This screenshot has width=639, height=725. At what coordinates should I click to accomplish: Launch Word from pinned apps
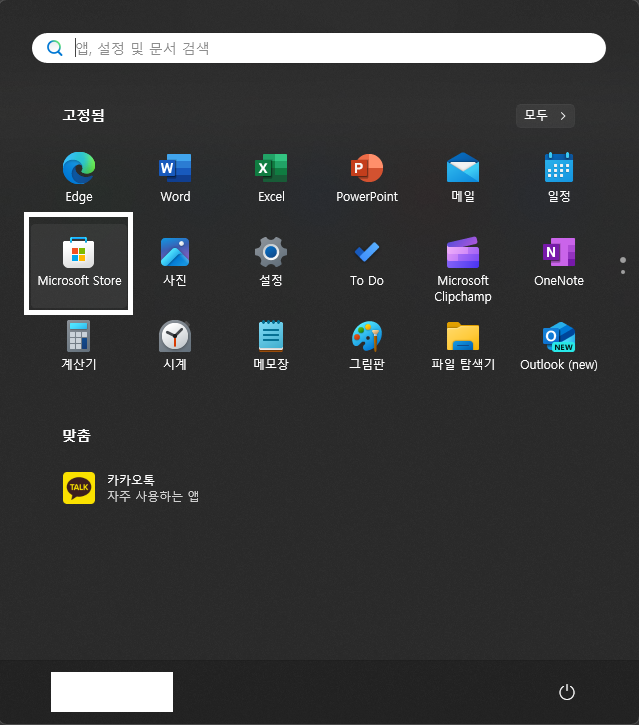[175, 178]
